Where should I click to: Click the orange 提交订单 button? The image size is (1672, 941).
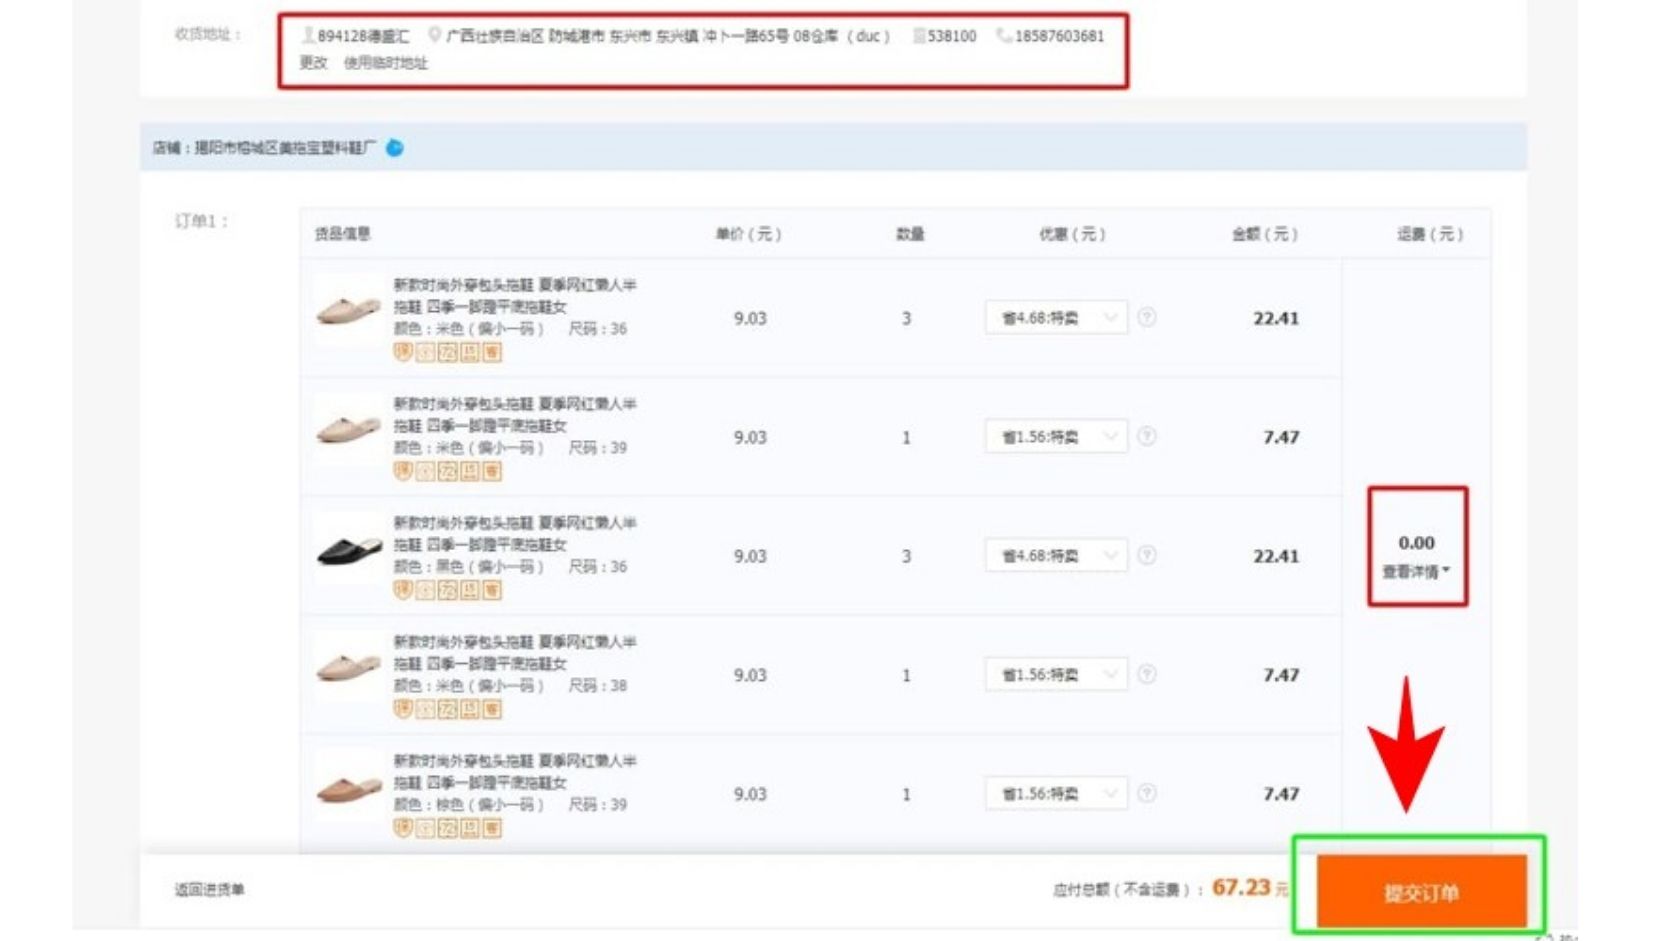tap(1421, 892)
